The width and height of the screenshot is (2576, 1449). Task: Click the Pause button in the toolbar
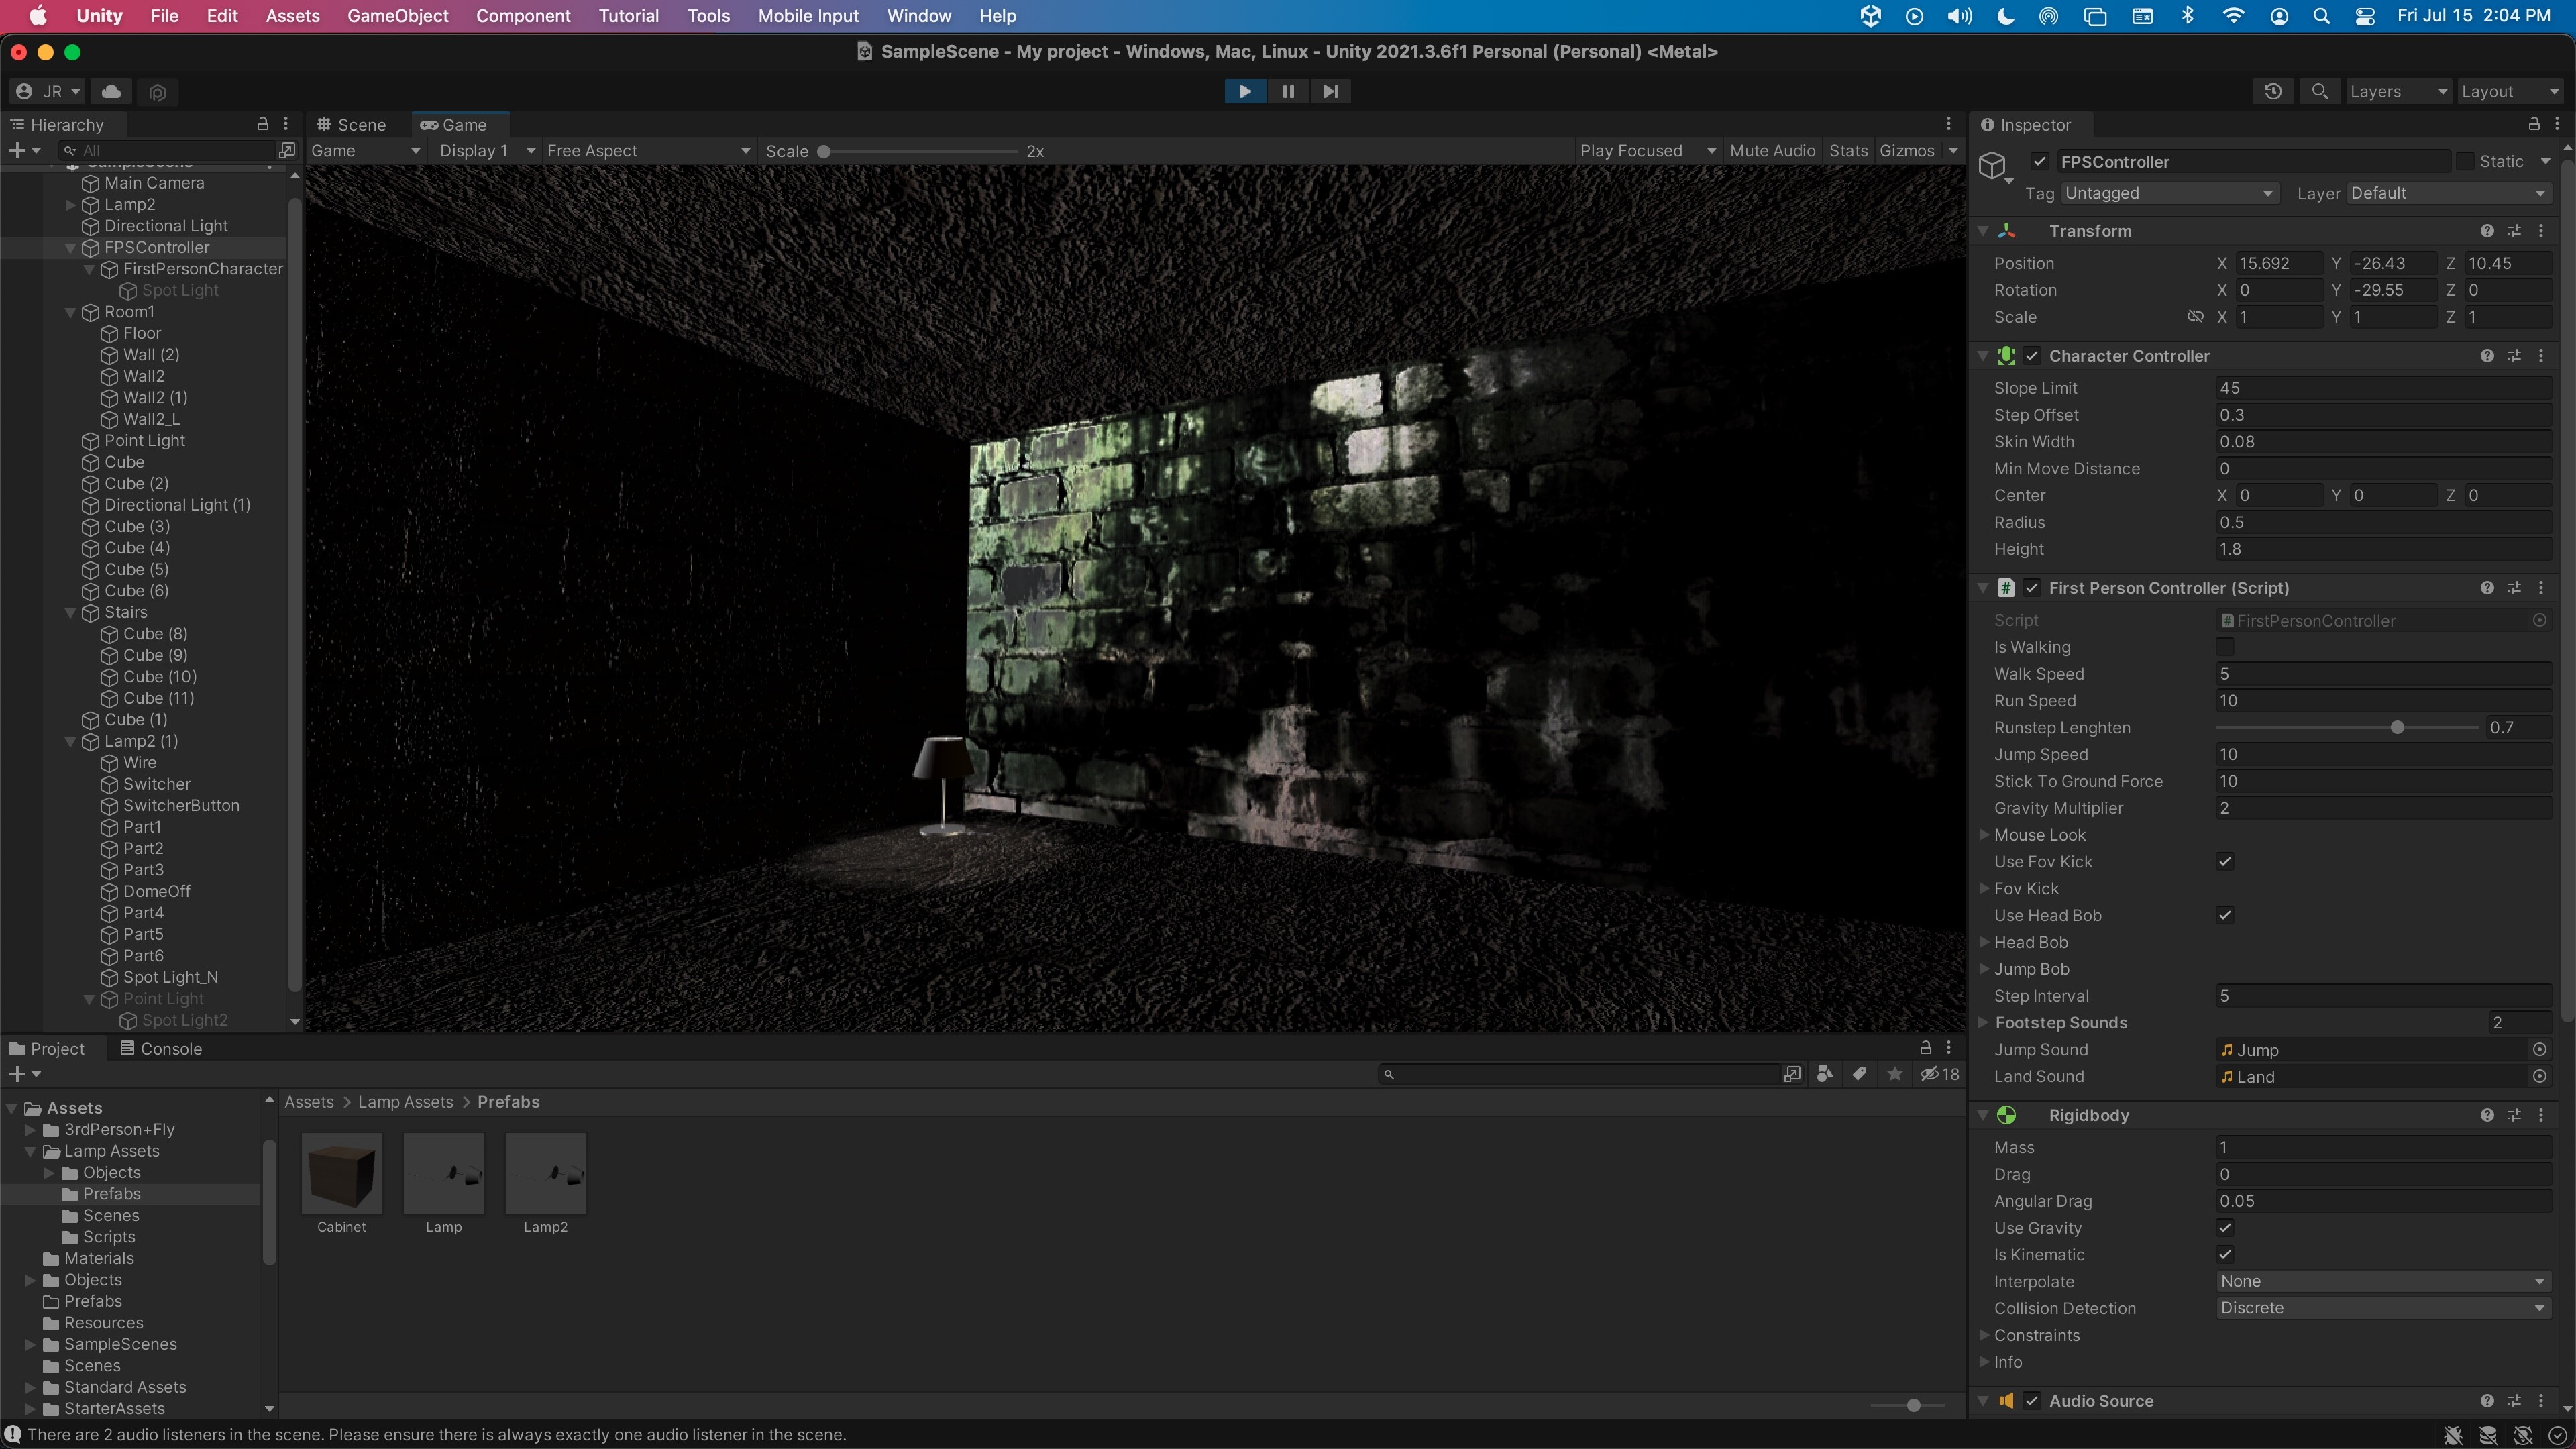tap(1288, 91)
